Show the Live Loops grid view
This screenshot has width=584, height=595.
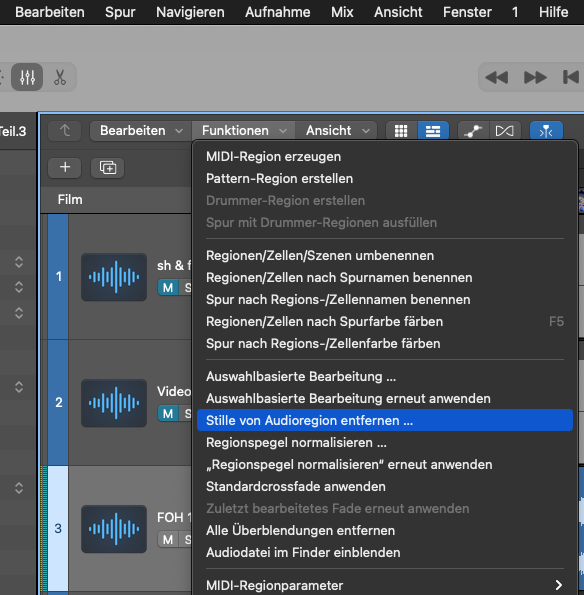401,131
